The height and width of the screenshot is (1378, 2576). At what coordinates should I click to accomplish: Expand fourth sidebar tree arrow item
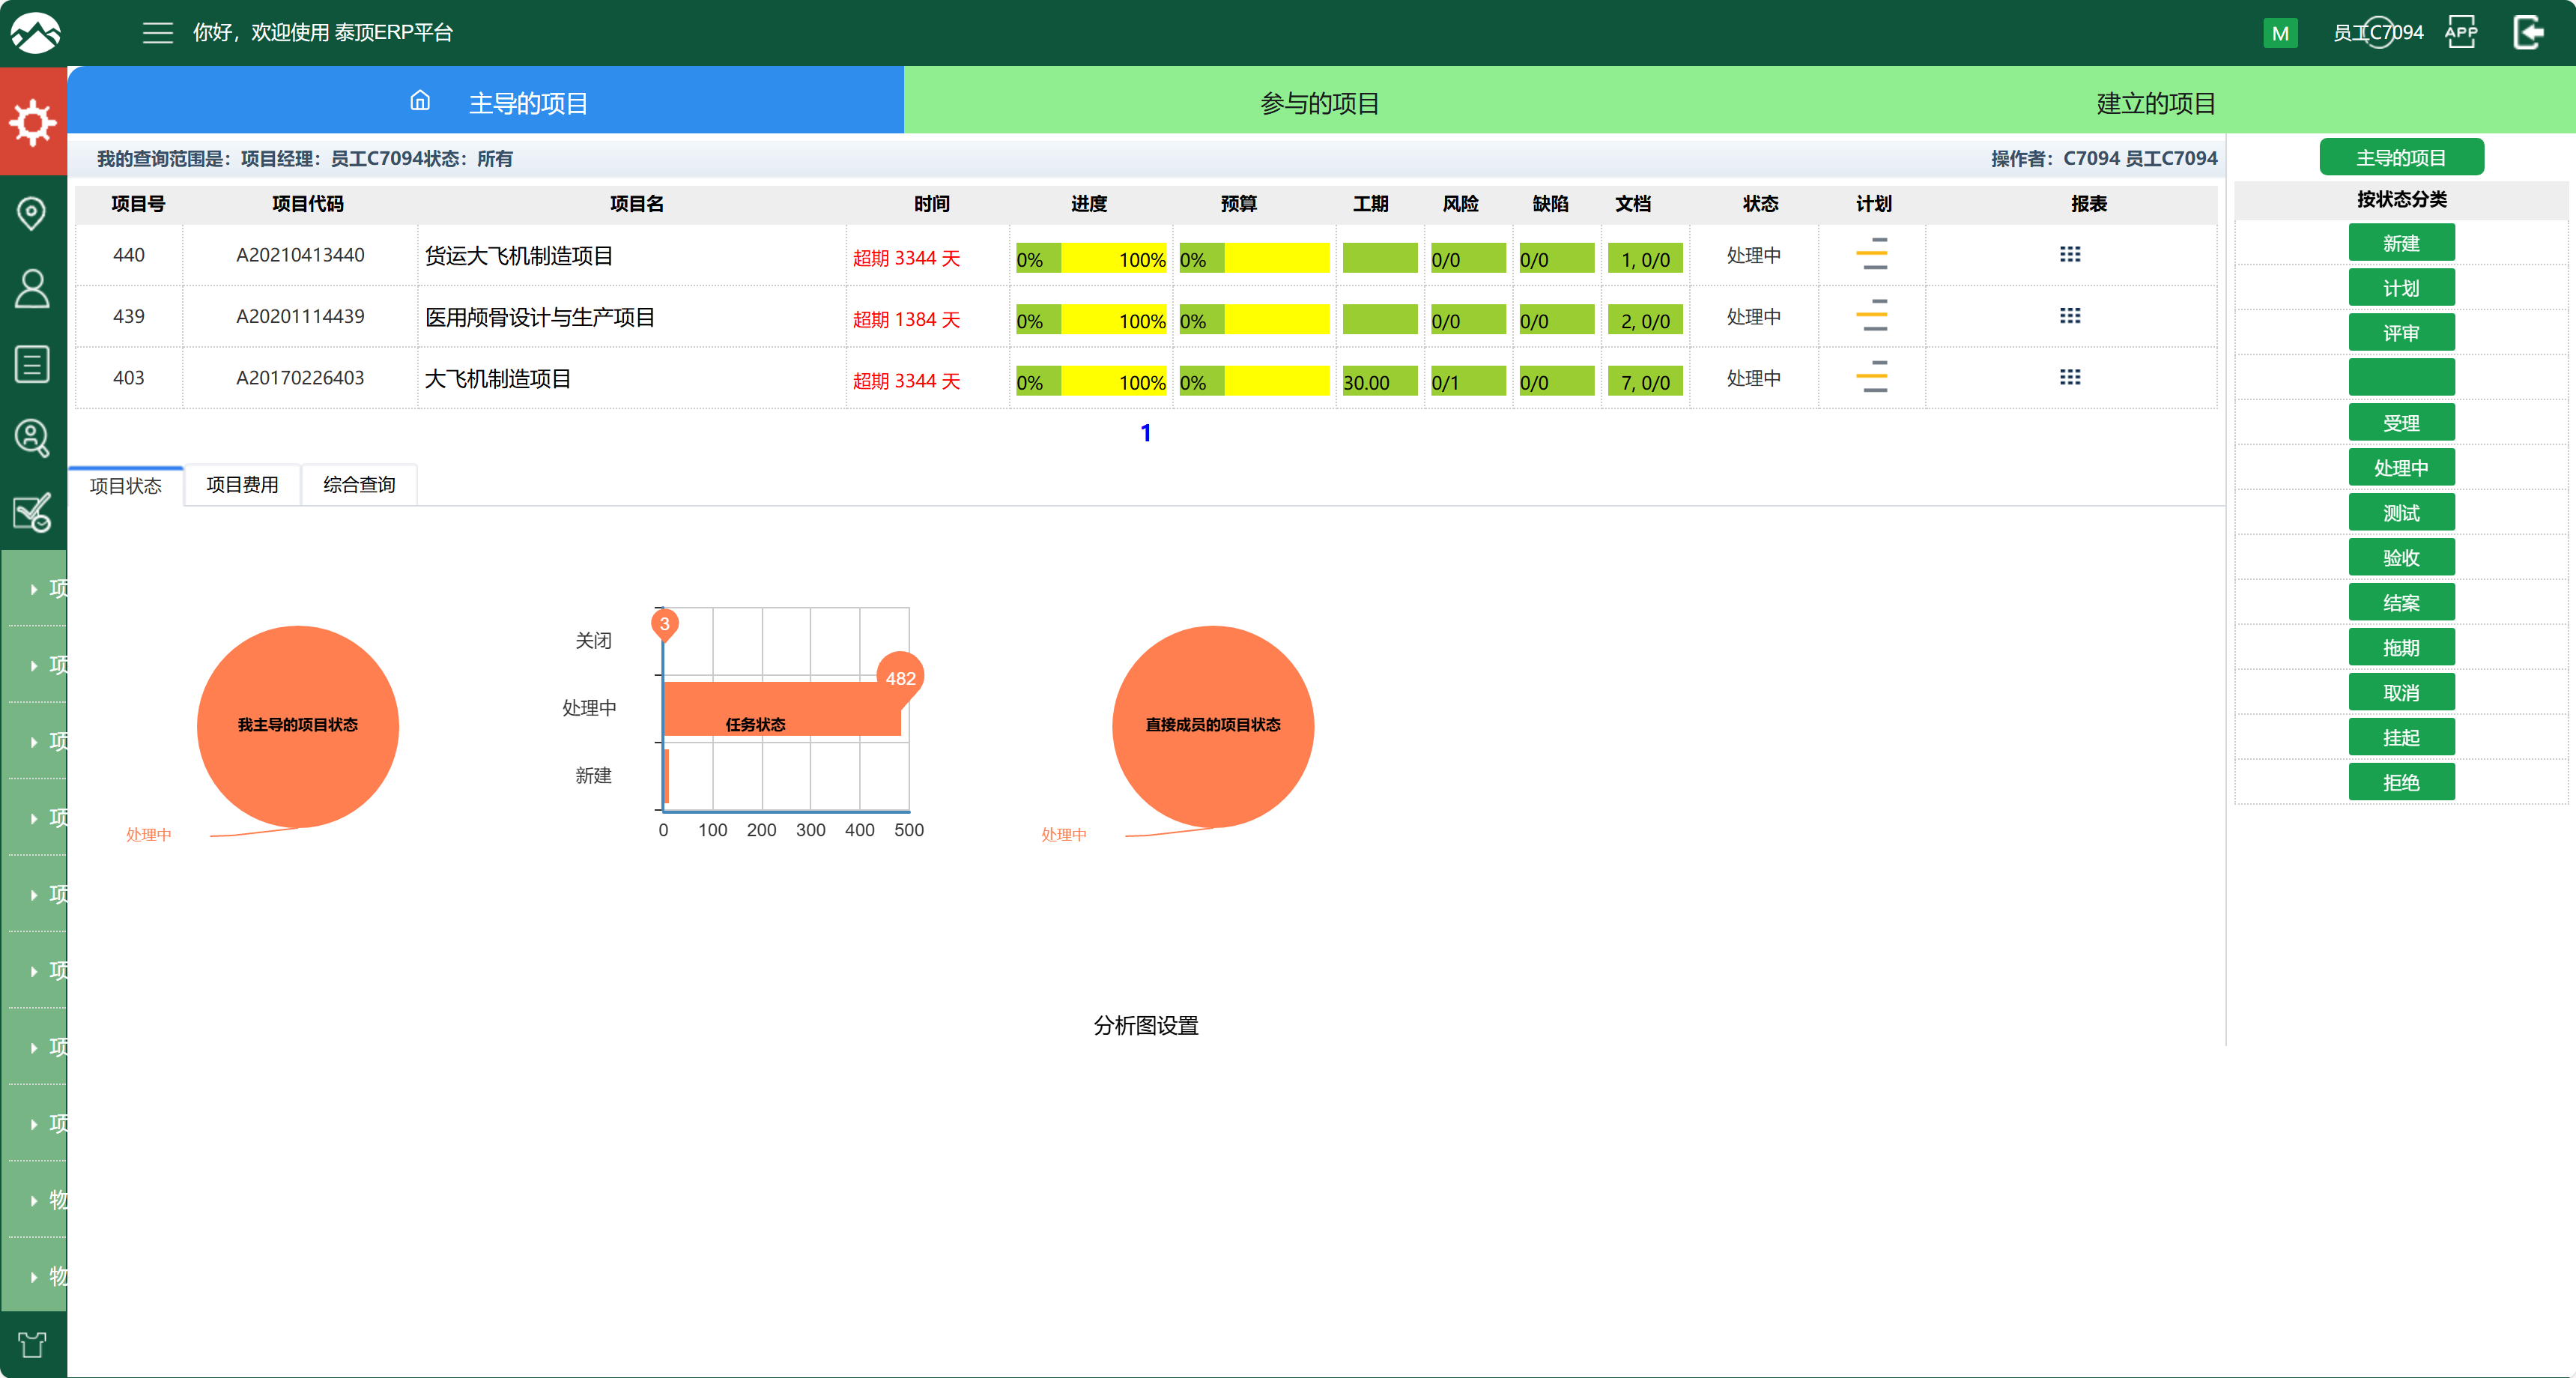pyautogui.click(x=34, y=818)
